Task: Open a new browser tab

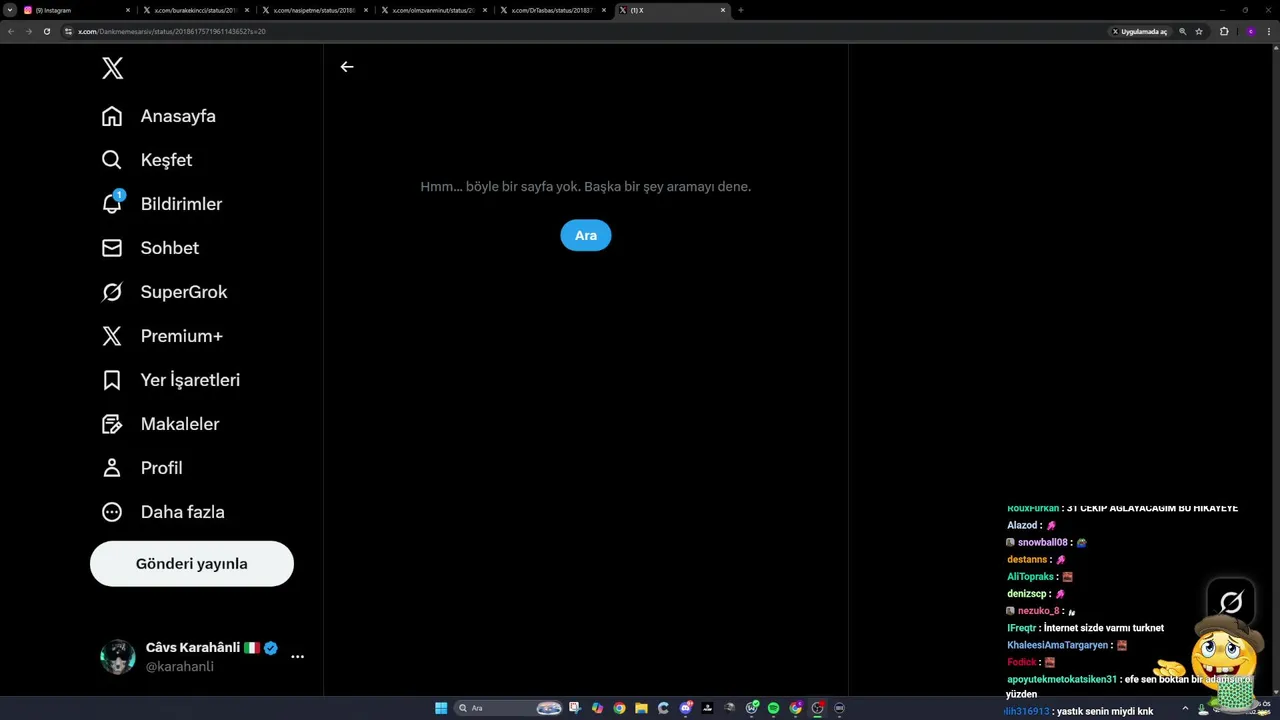Action: tap(741, 10)
